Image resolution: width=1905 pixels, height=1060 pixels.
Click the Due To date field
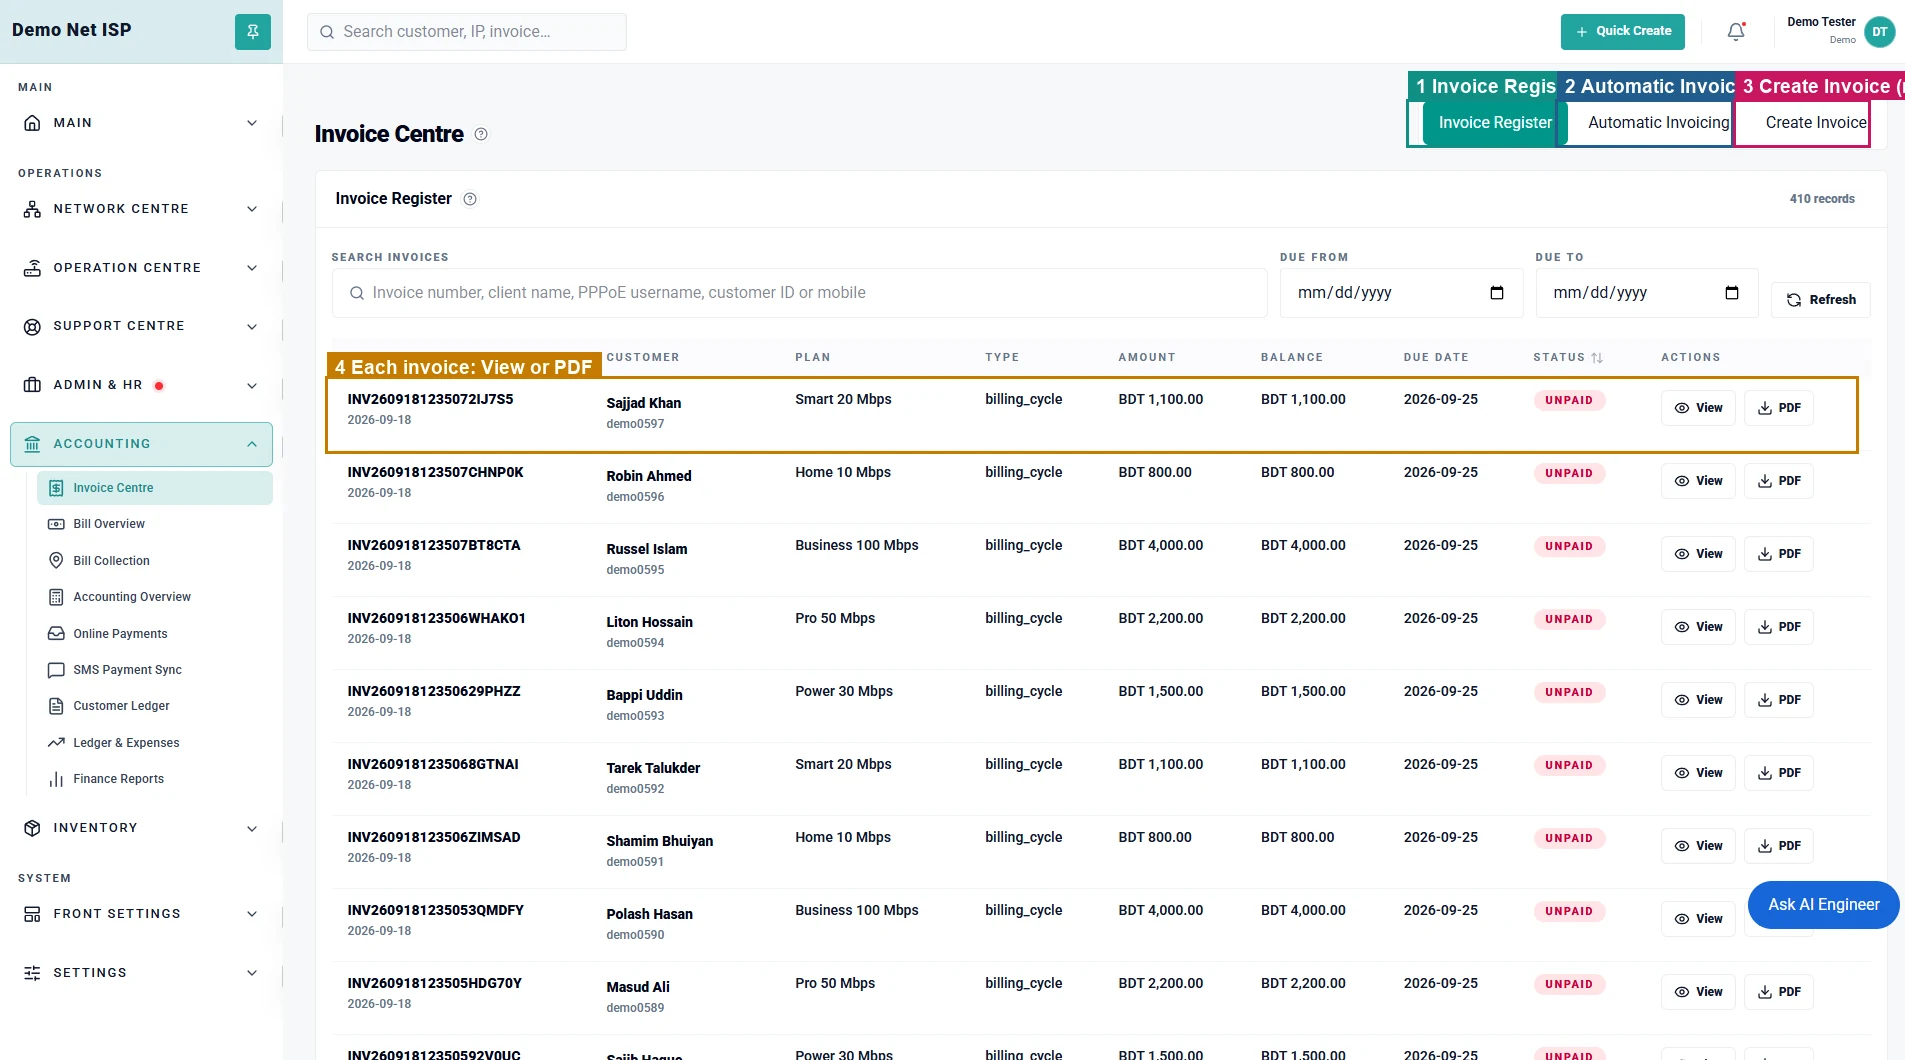(x=1646, y=293)
